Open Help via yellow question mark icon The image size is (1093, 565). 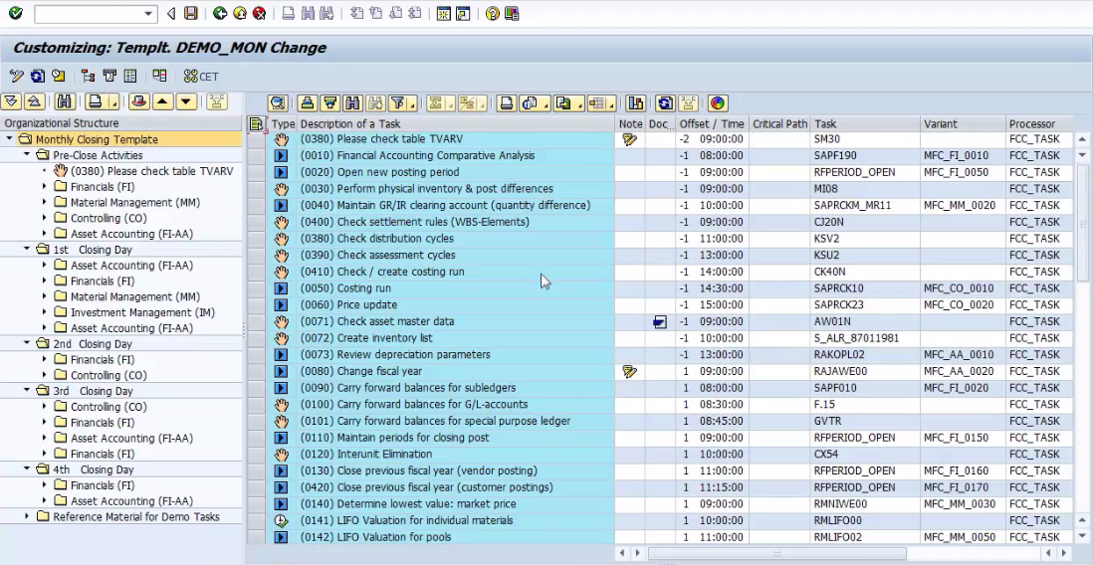click(x=492, y=14)
